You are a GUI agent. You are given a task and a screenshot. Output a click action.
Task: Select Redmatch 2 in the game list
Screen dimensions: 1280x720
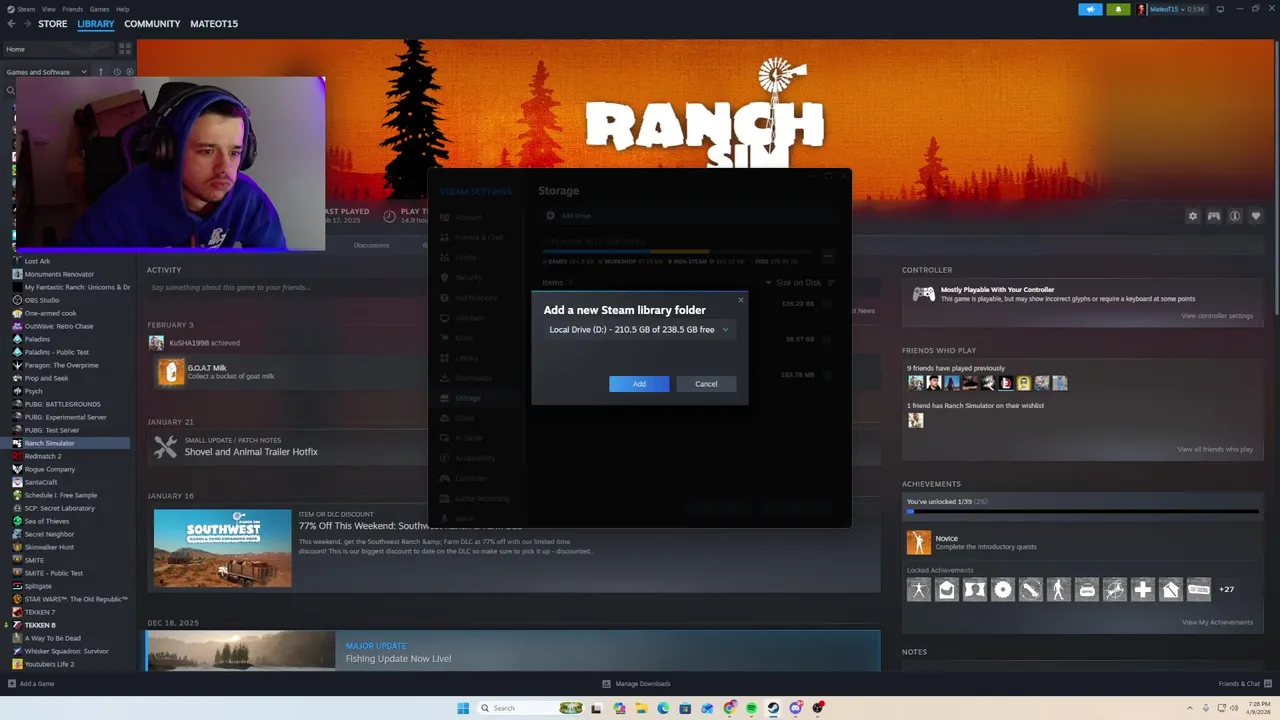click(43, 456)
